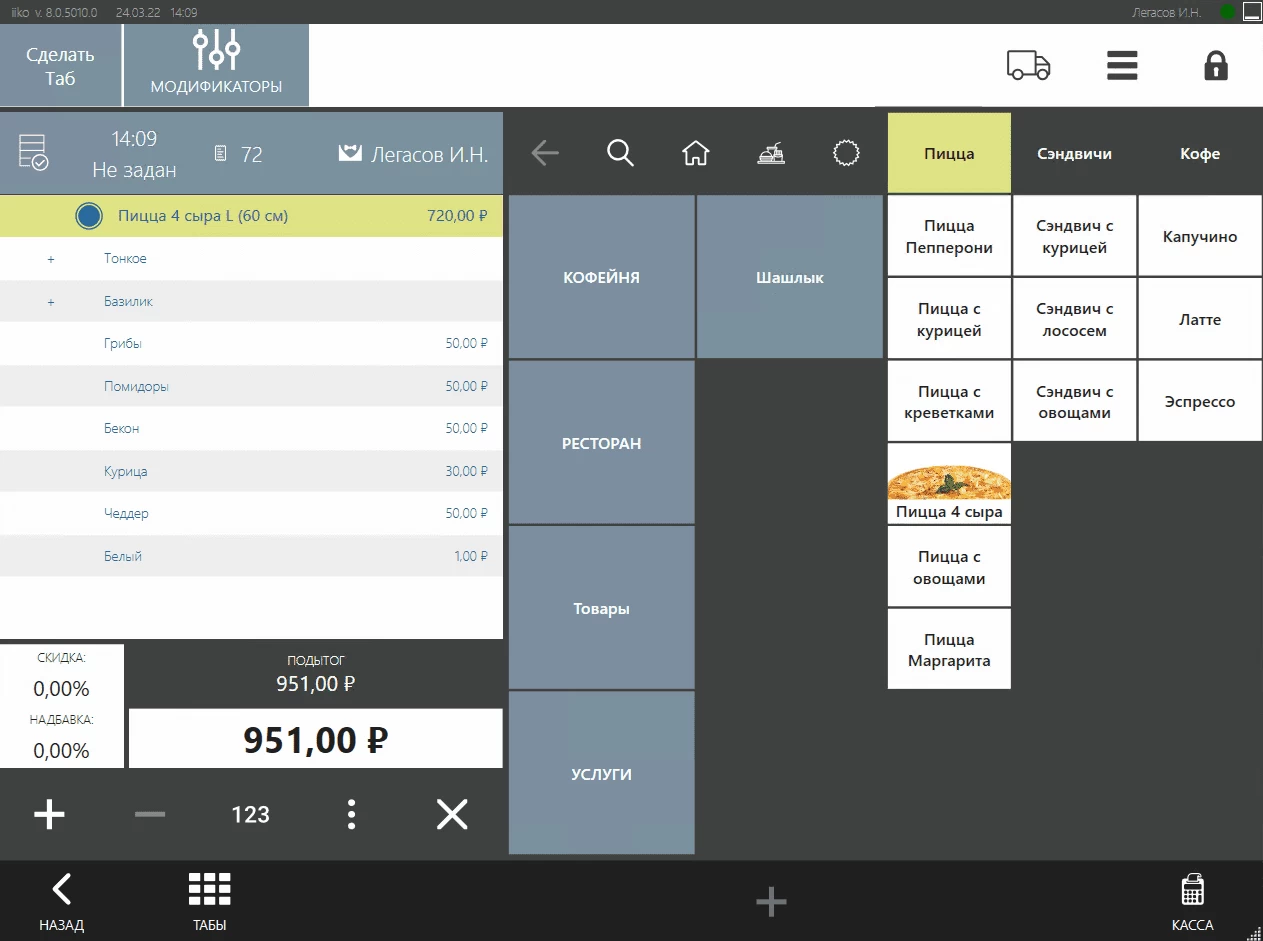
Task: Click the Скидка discount field
Action: (62, 676)
